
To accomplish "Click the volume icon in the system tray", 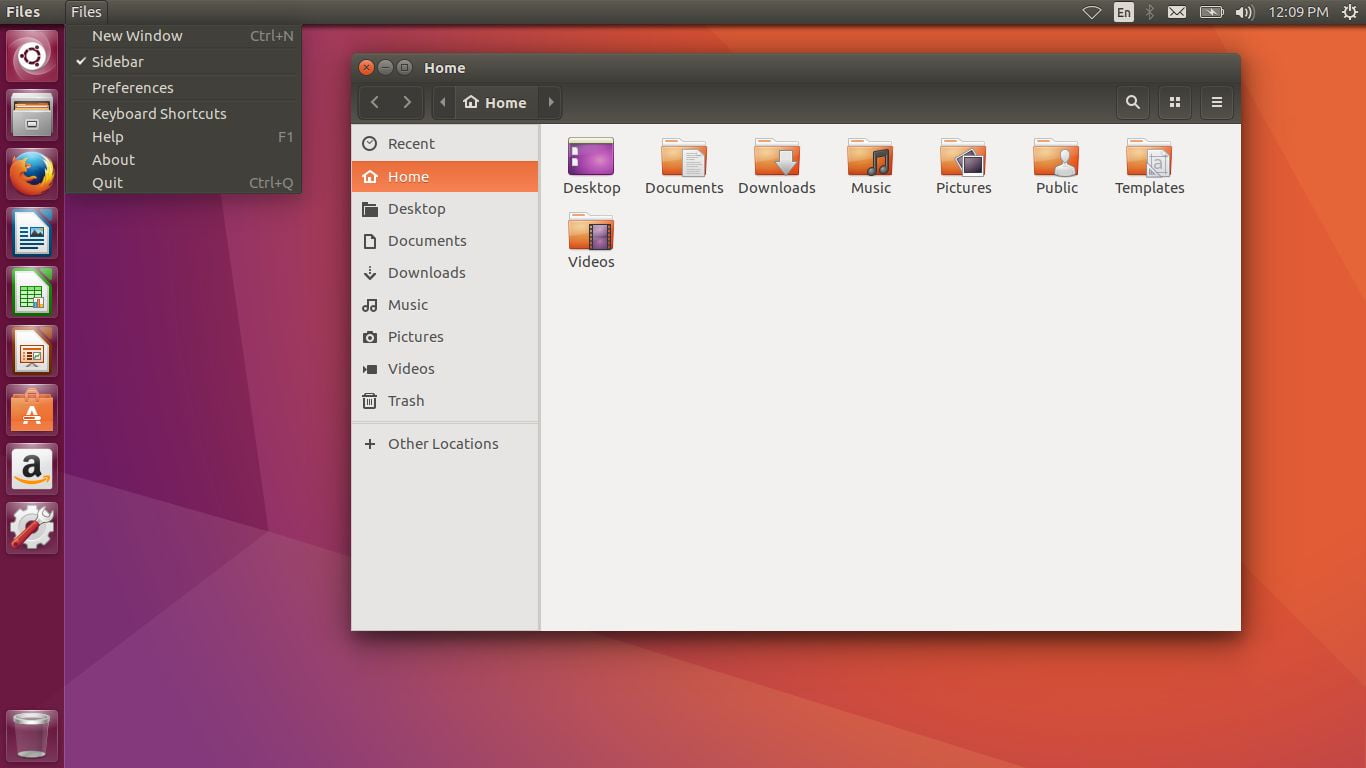I will click(1243, 12).
